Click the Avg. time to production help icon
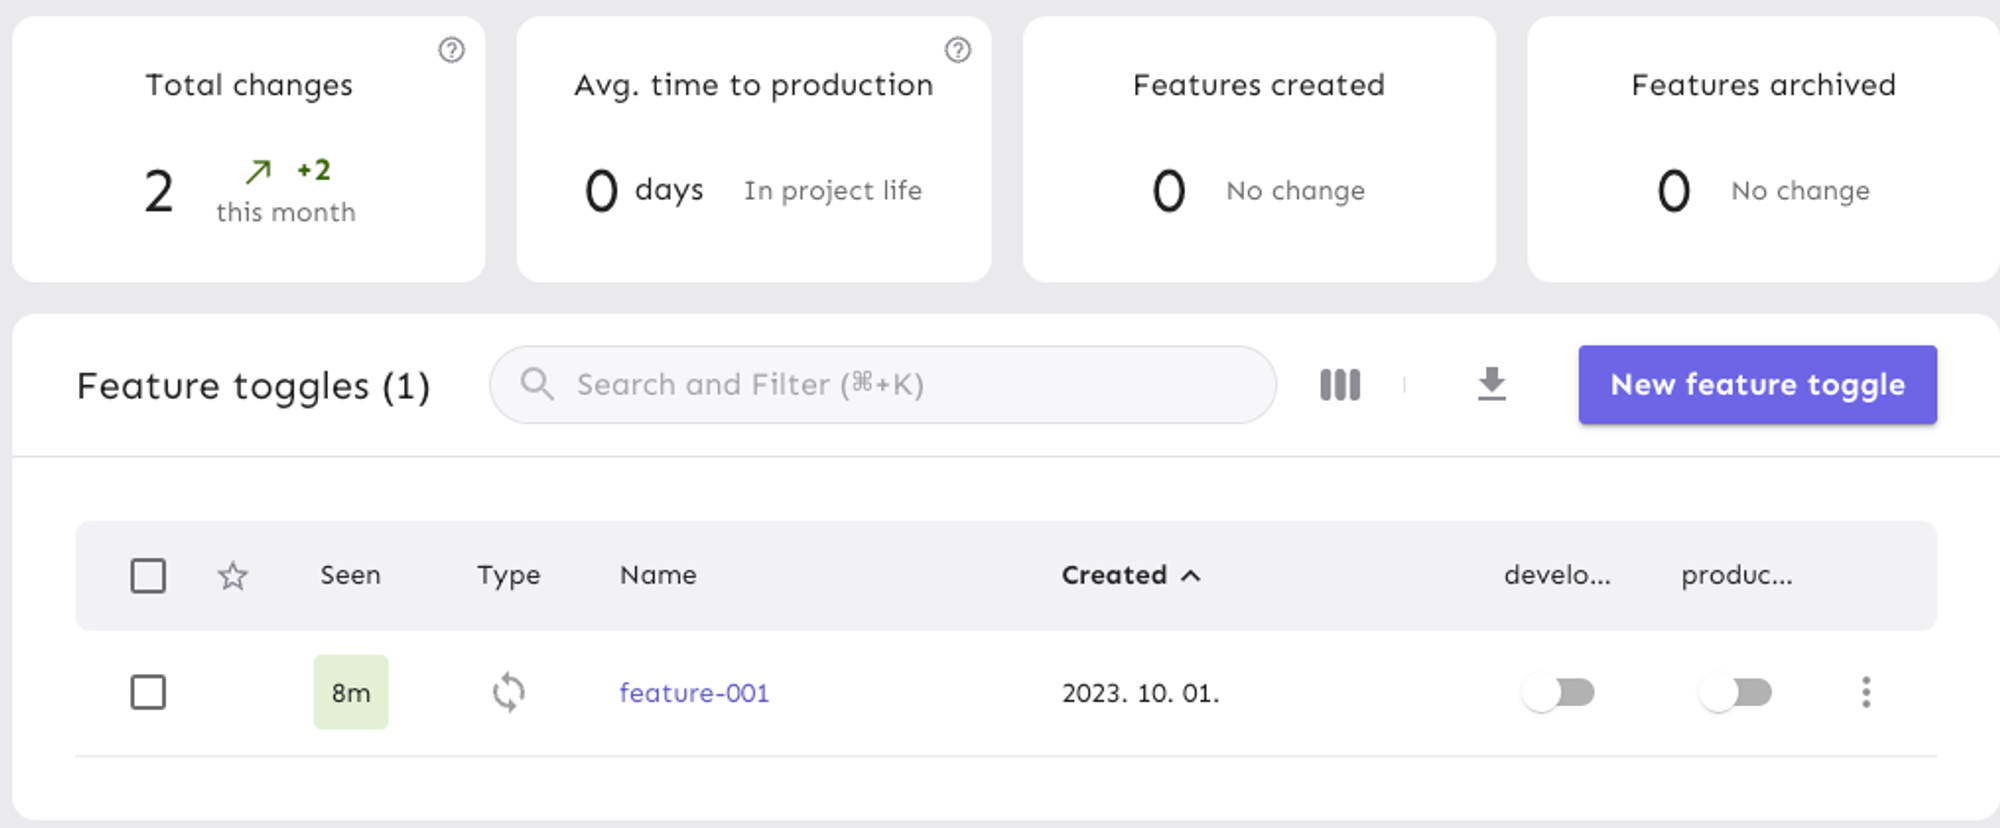The height and width of the screenshot is (828, 2000). coord(957,50)
